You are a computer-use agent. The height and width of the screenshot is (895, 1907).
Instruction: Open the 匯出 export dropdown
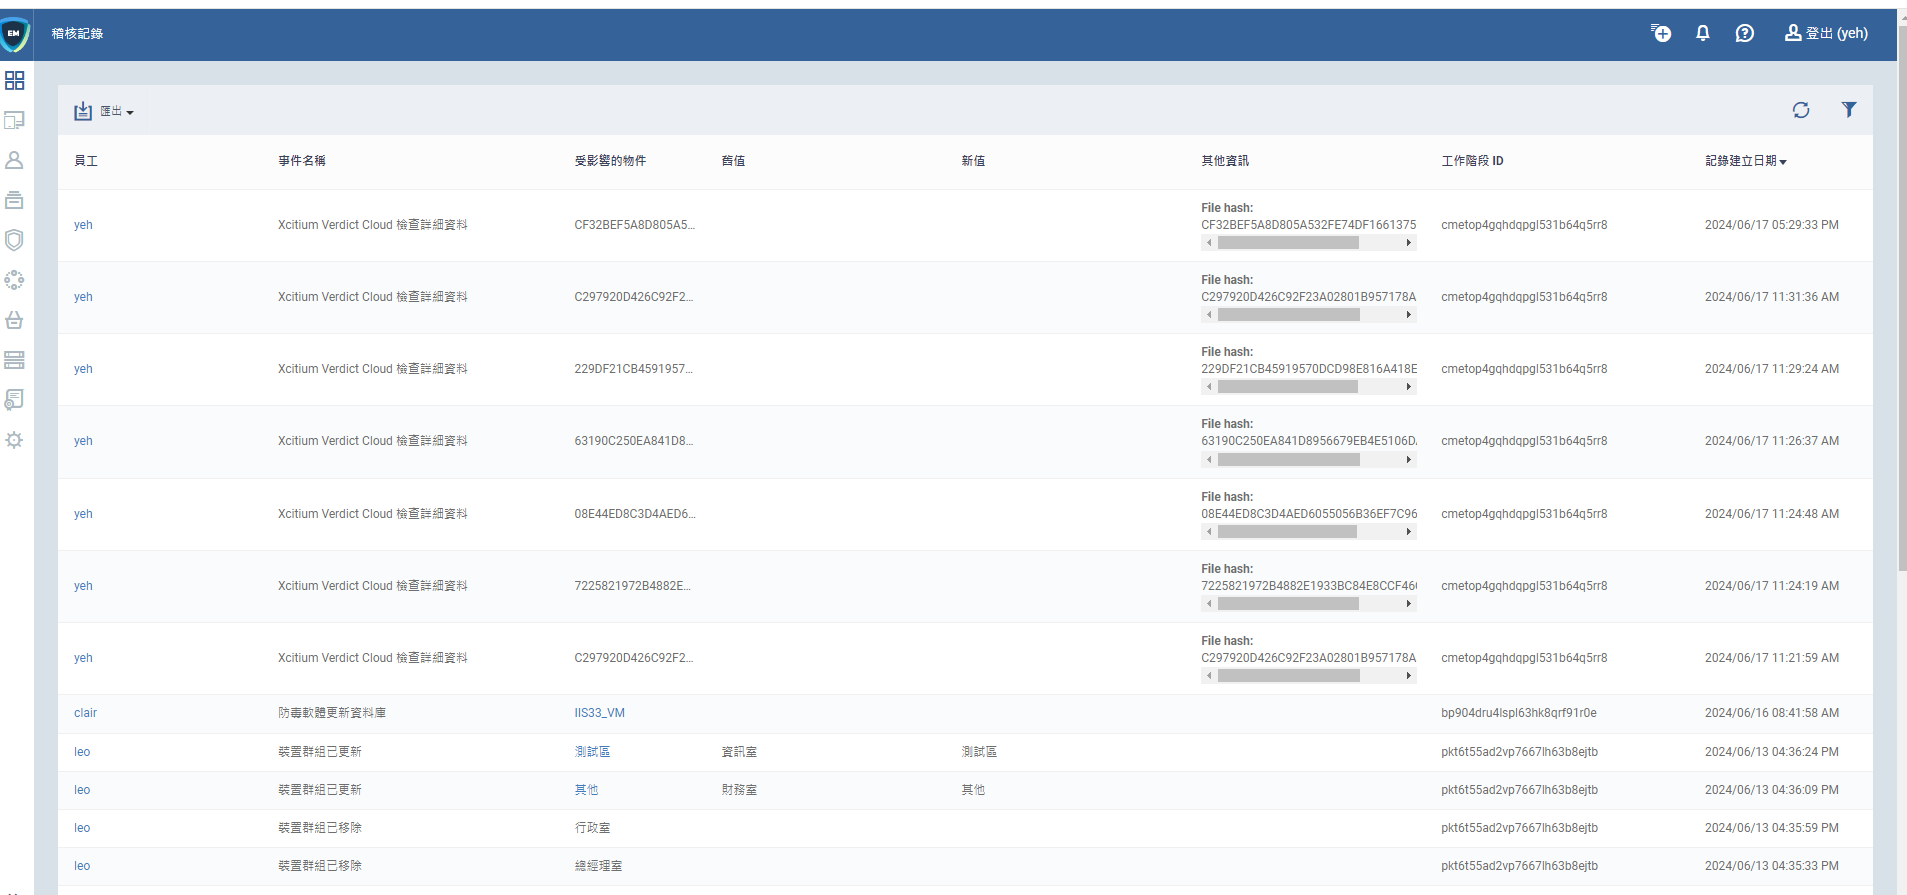[x=104, y=111]
